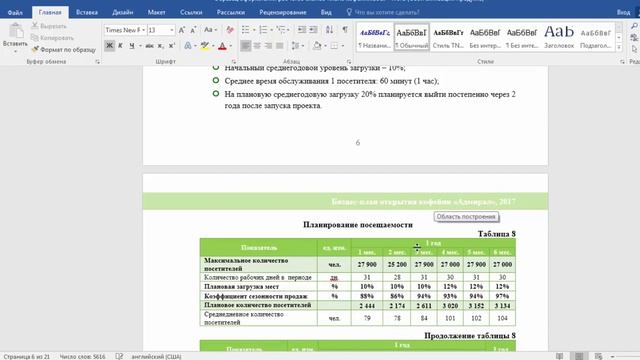Apply multilevel list formatting

[280, 30]
